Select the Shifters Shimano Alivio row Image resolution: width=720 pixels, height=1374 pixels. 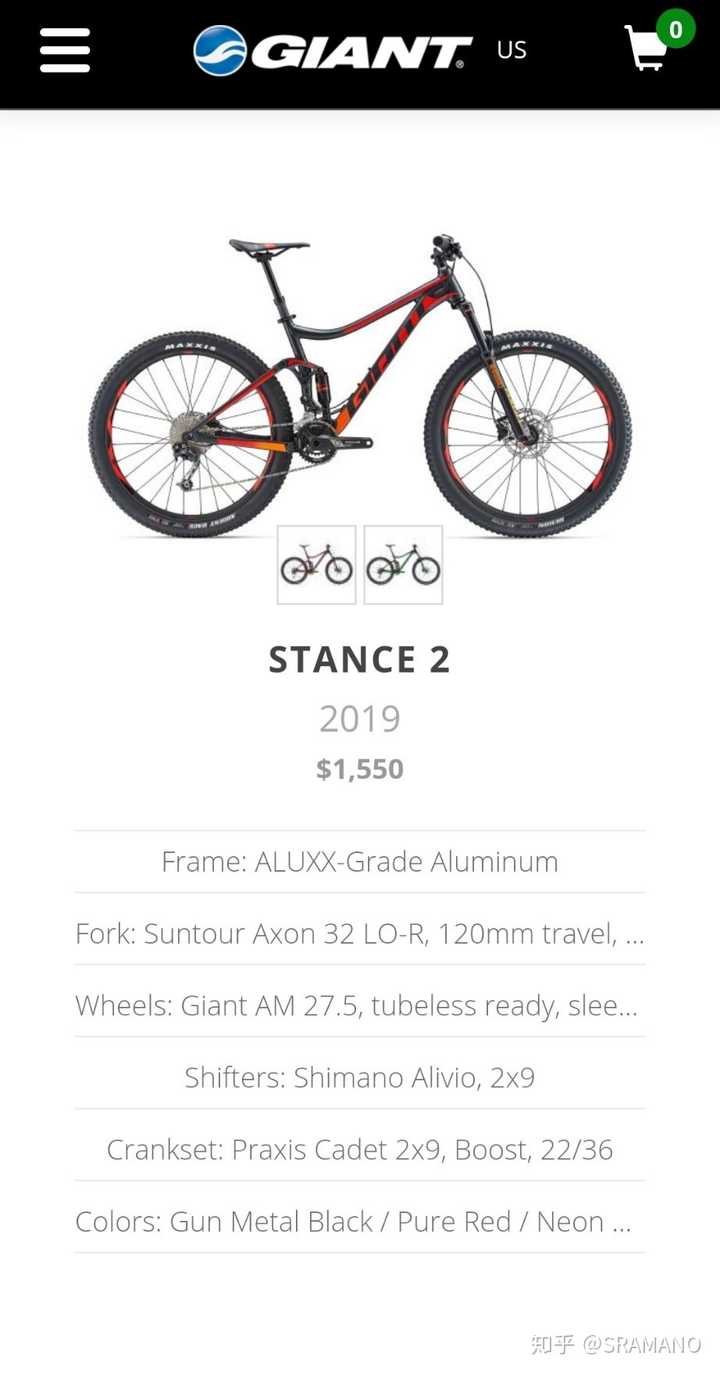coord(360,1078)
